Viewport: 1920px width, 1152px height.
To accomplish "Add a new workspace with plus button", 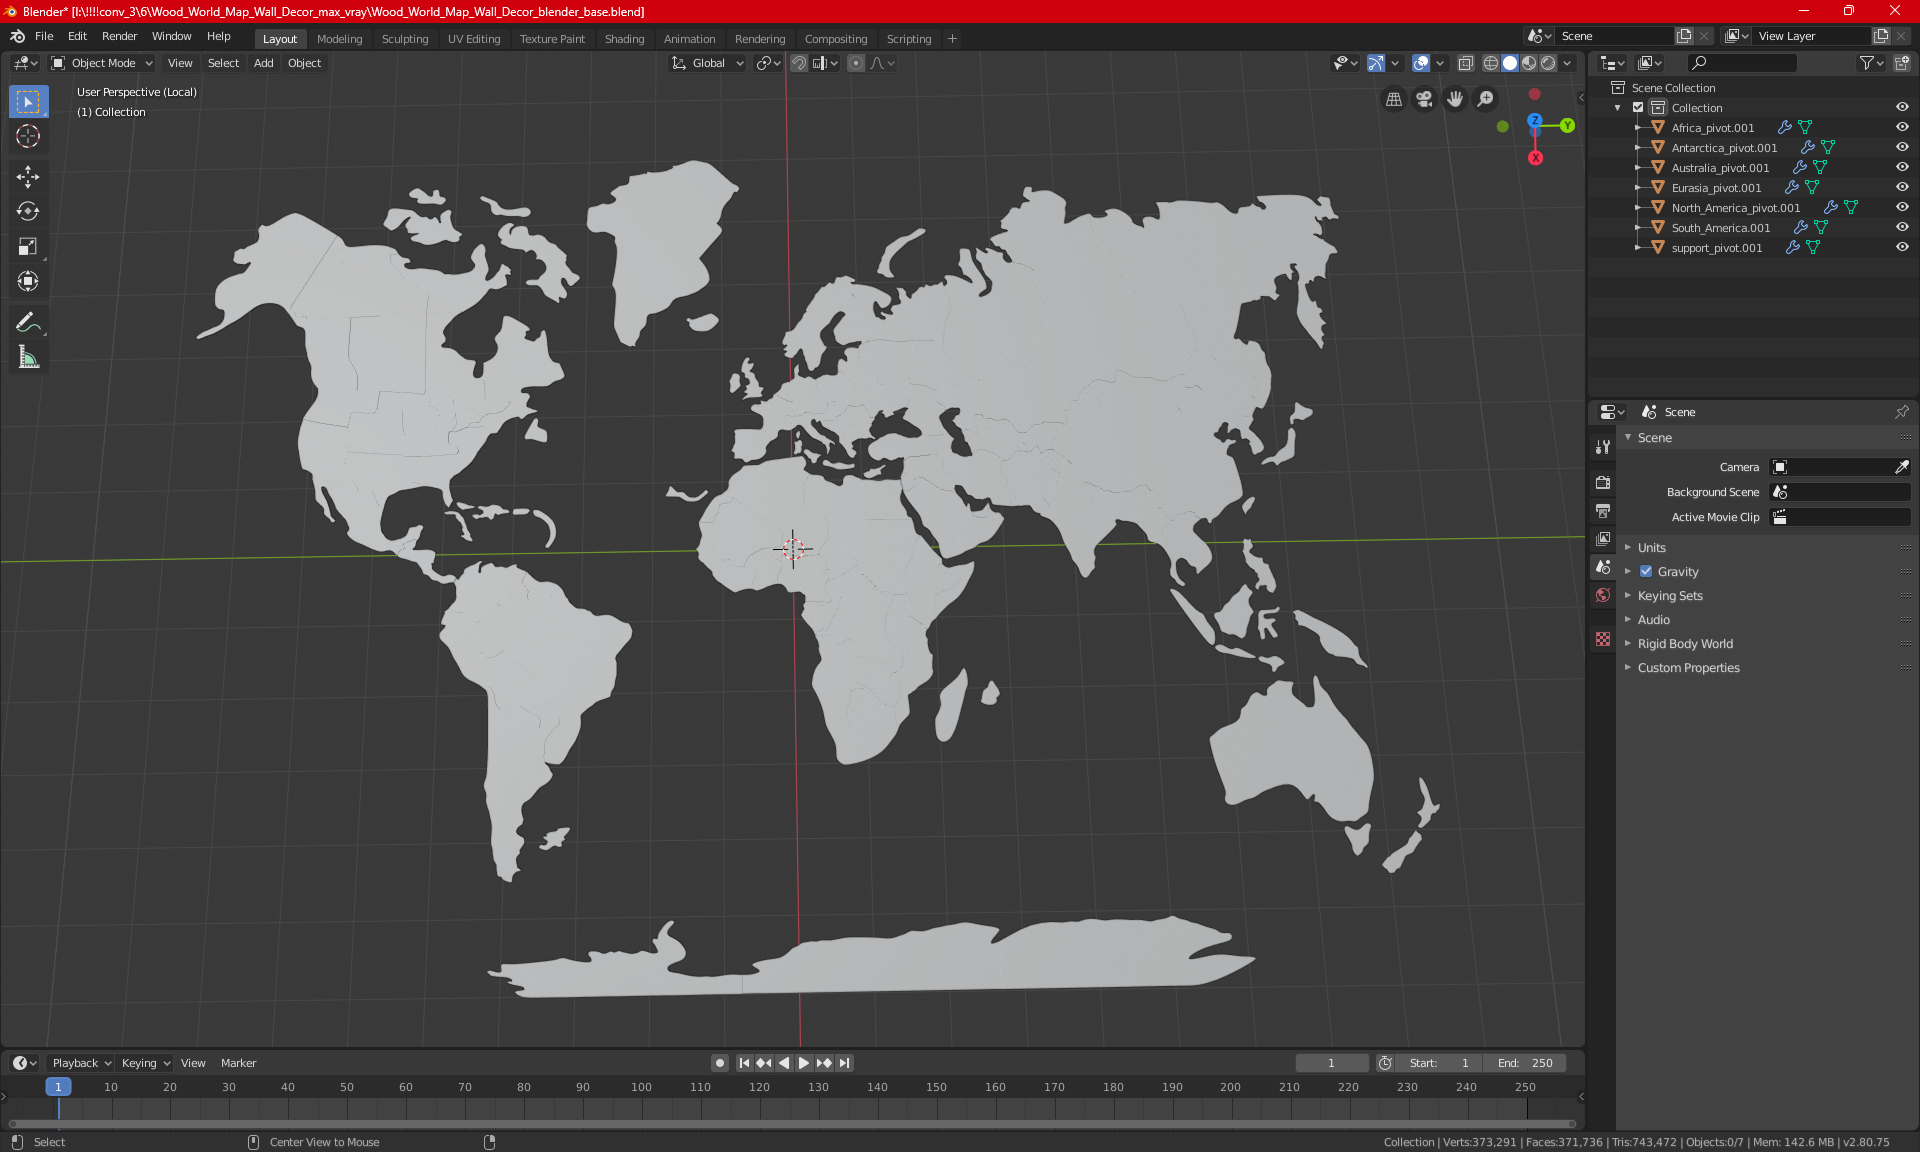I will [x=952, y=39].
